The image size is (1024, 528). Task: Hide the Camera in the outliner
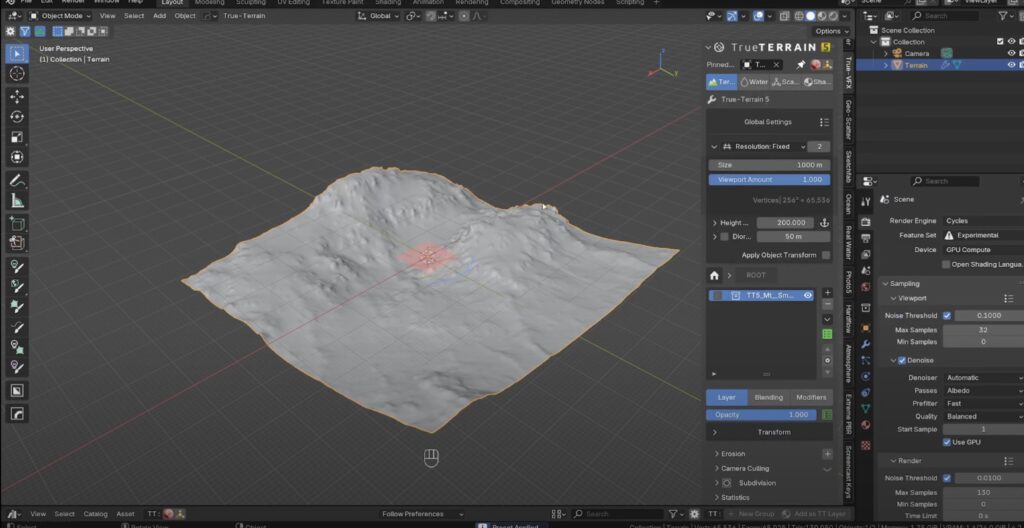[1011, 54]
